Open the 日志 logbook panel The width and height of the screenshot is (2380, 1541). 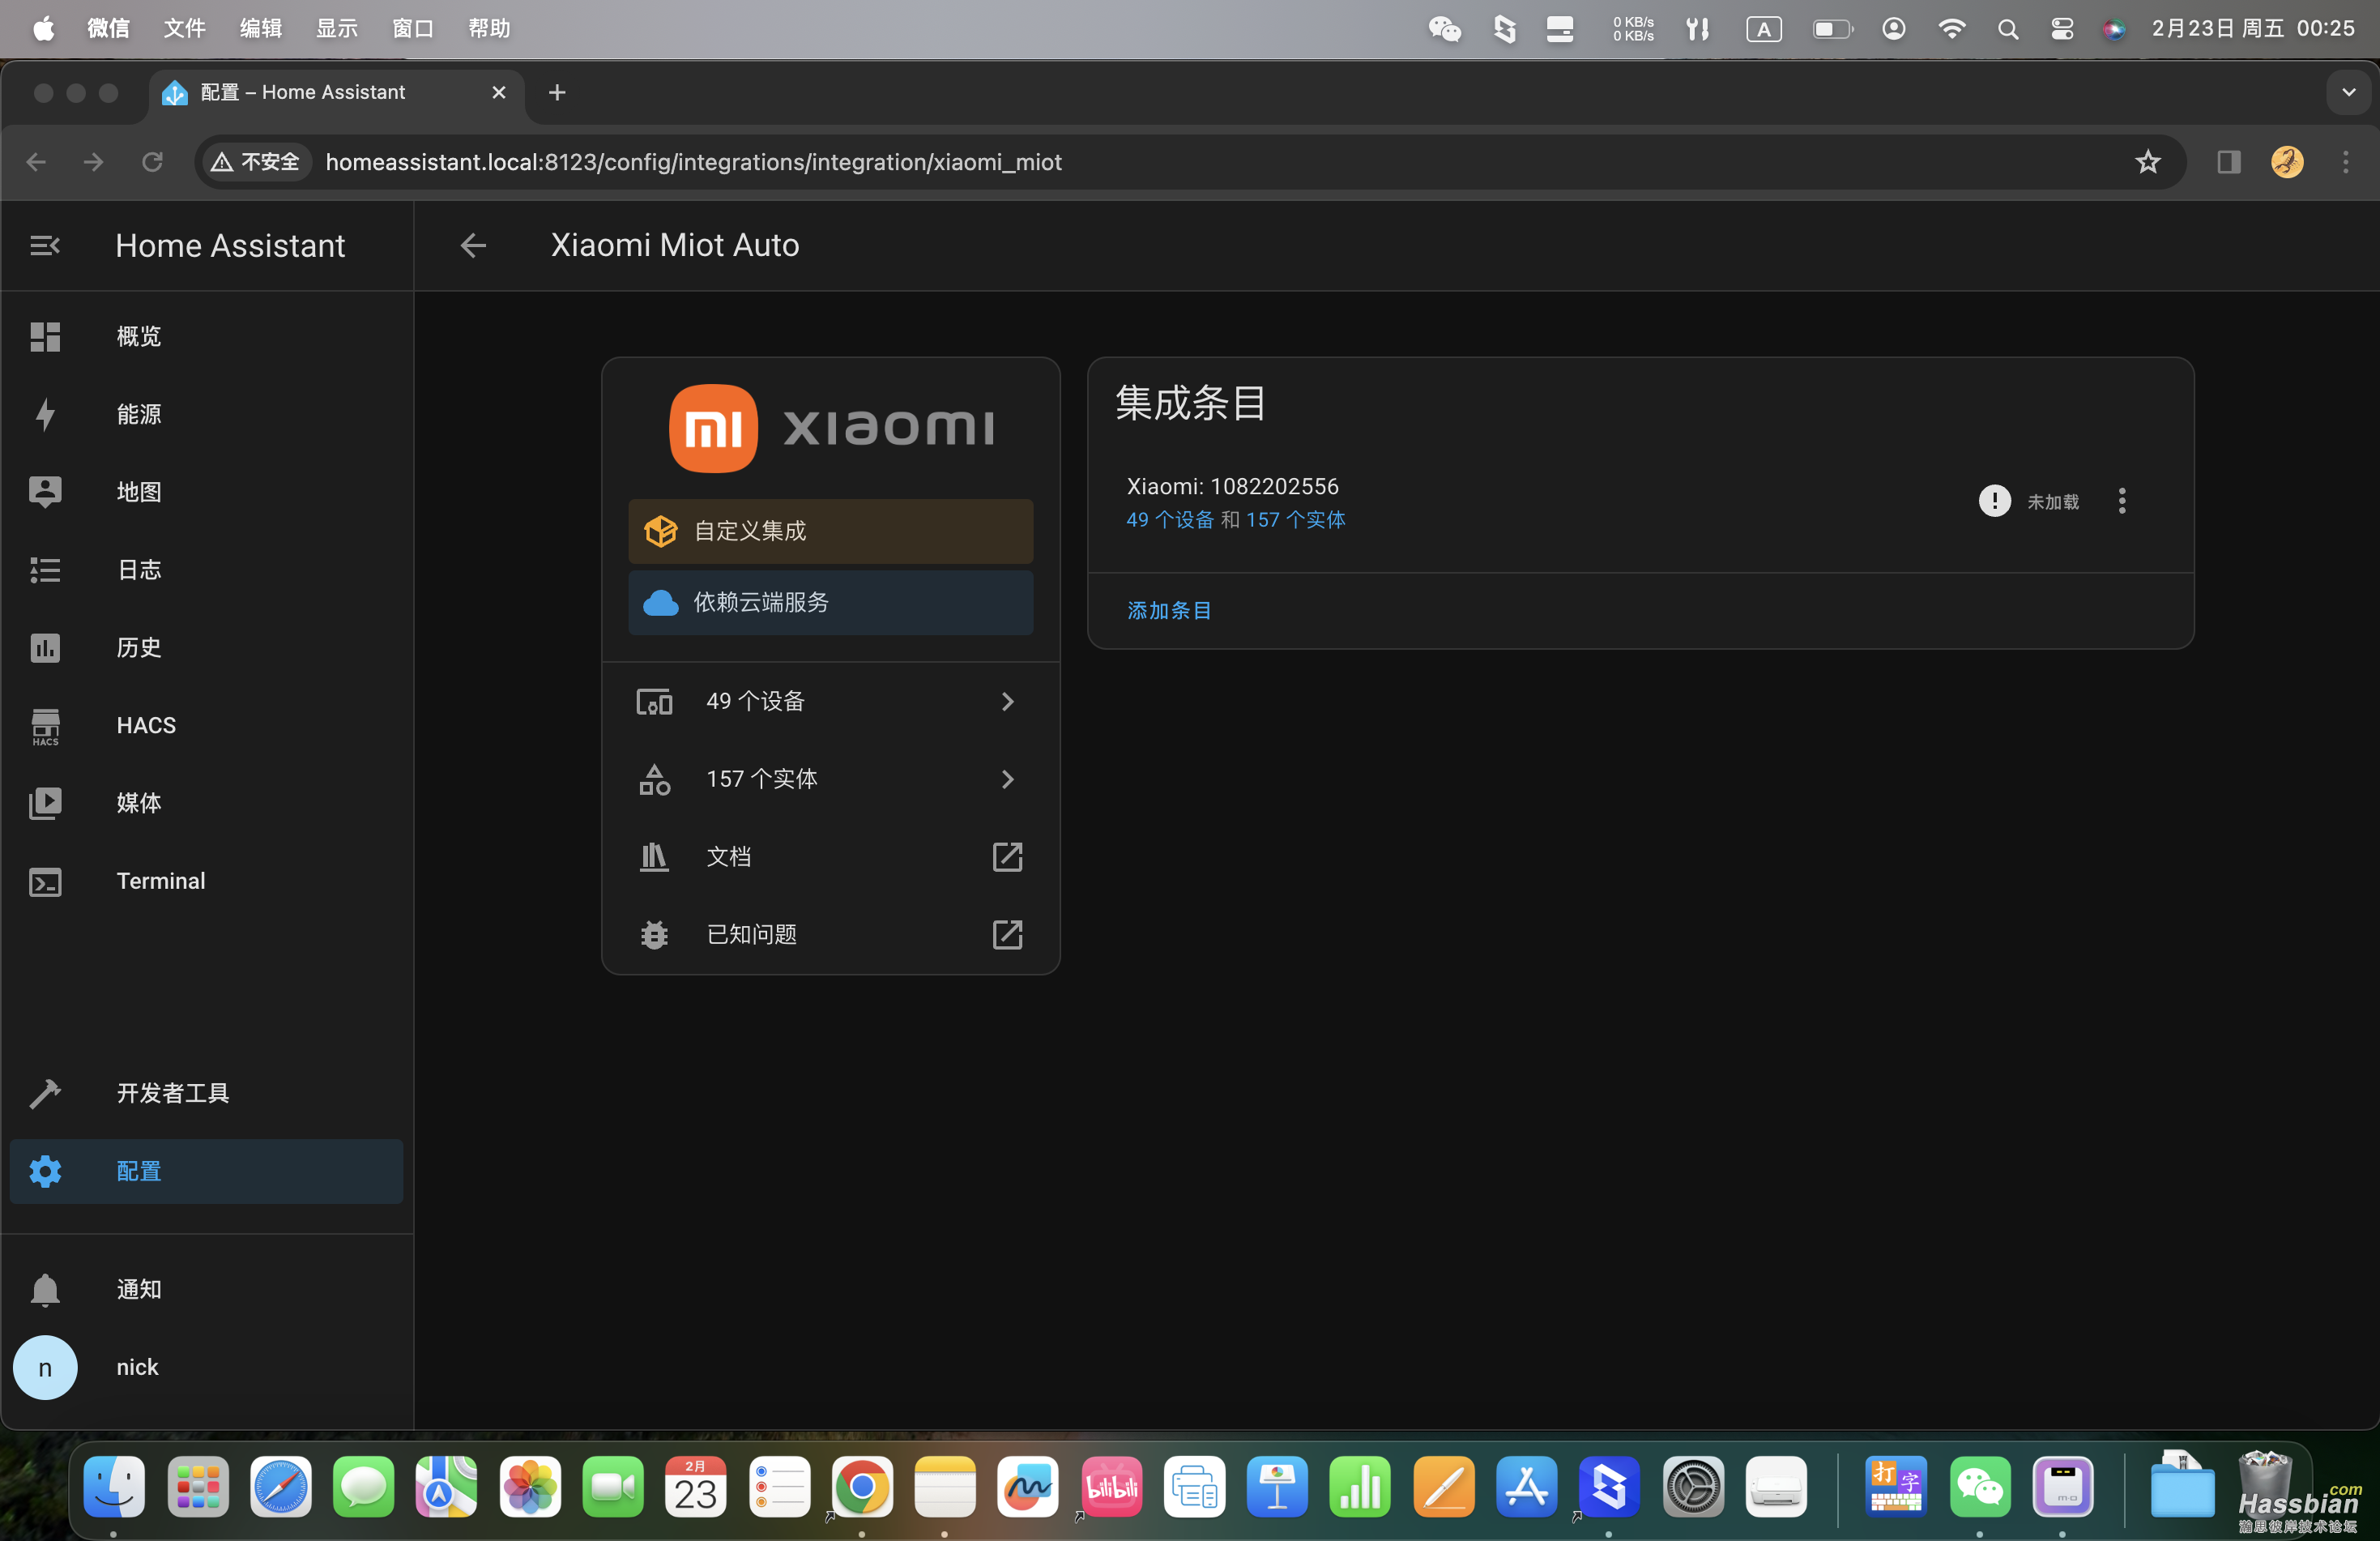click(x=206, y=570)
